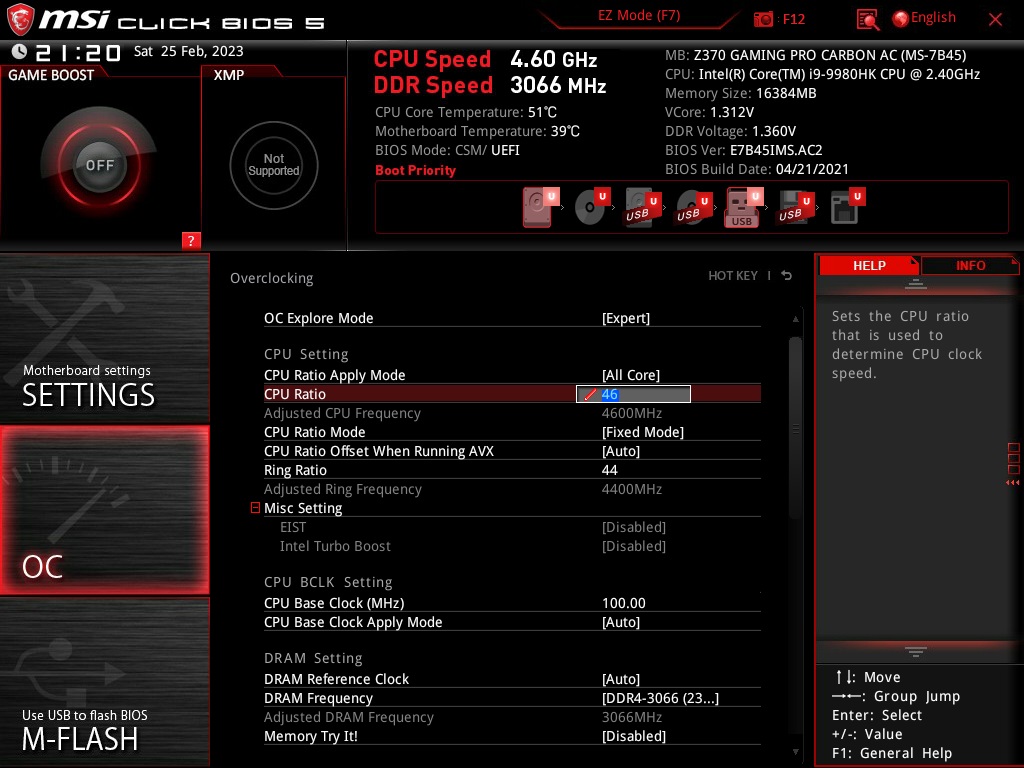Screen dimensions: 1024x768
Task: Click the help panel bottom grip handle
Action: click(915, 651)
